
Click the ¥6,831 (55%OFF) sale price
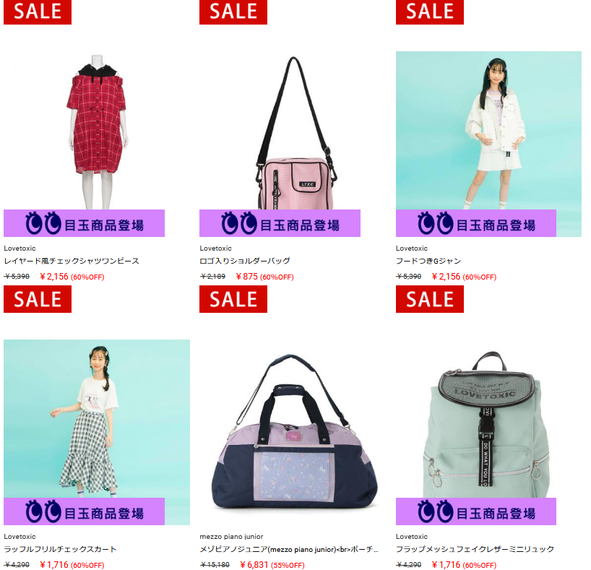272,565
